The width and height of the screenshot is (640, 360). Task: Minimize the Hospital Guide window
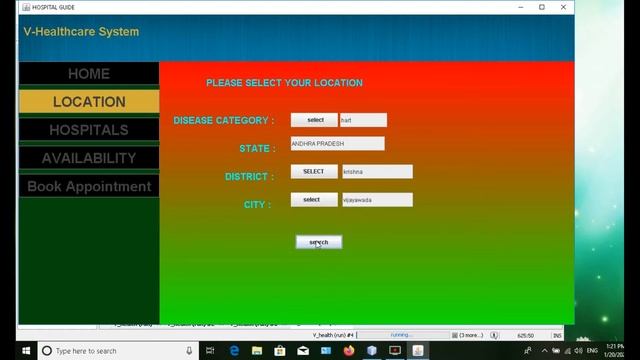[x=520, y=7]
